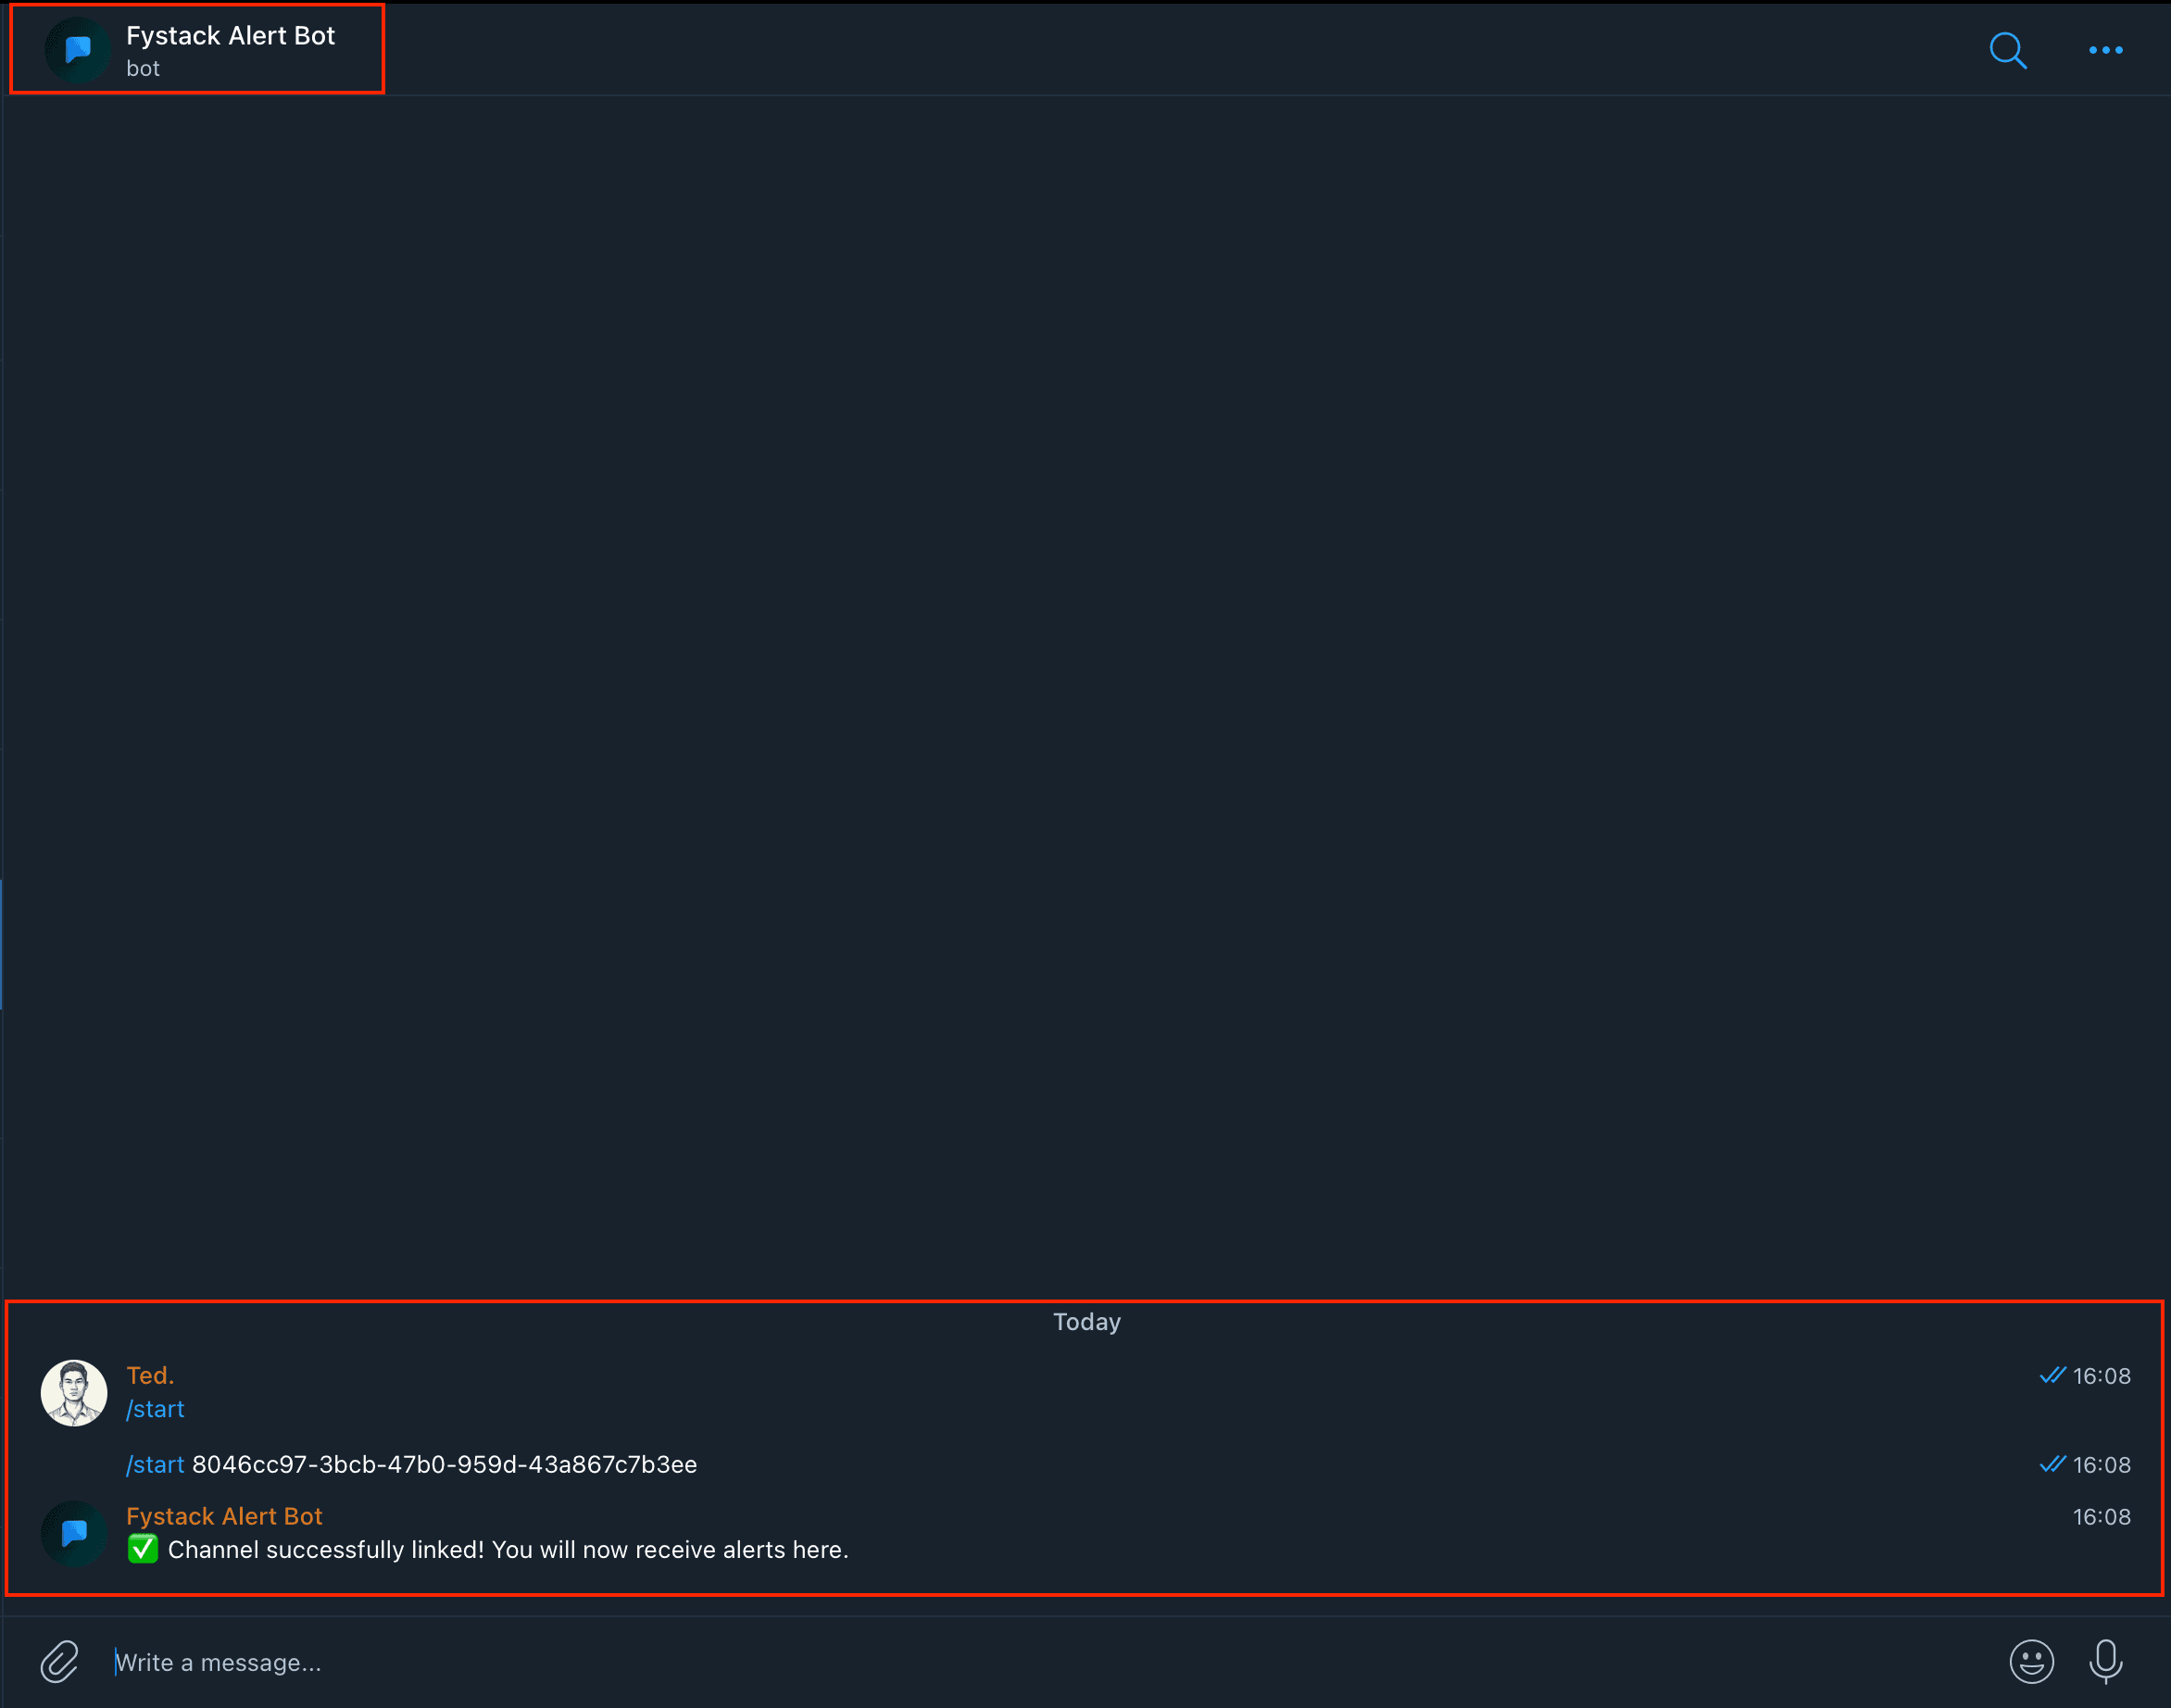
Task: Click the microphone voice message icon
Action: click(2106, 1661)
